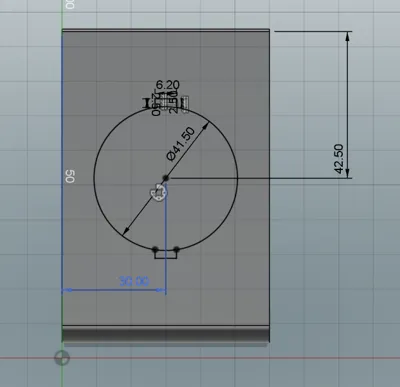The height and width of the screenshot is (387, 400).
Task: Click the upper-right arrowhead of the diameter dimension
Action: coord(206,126)
